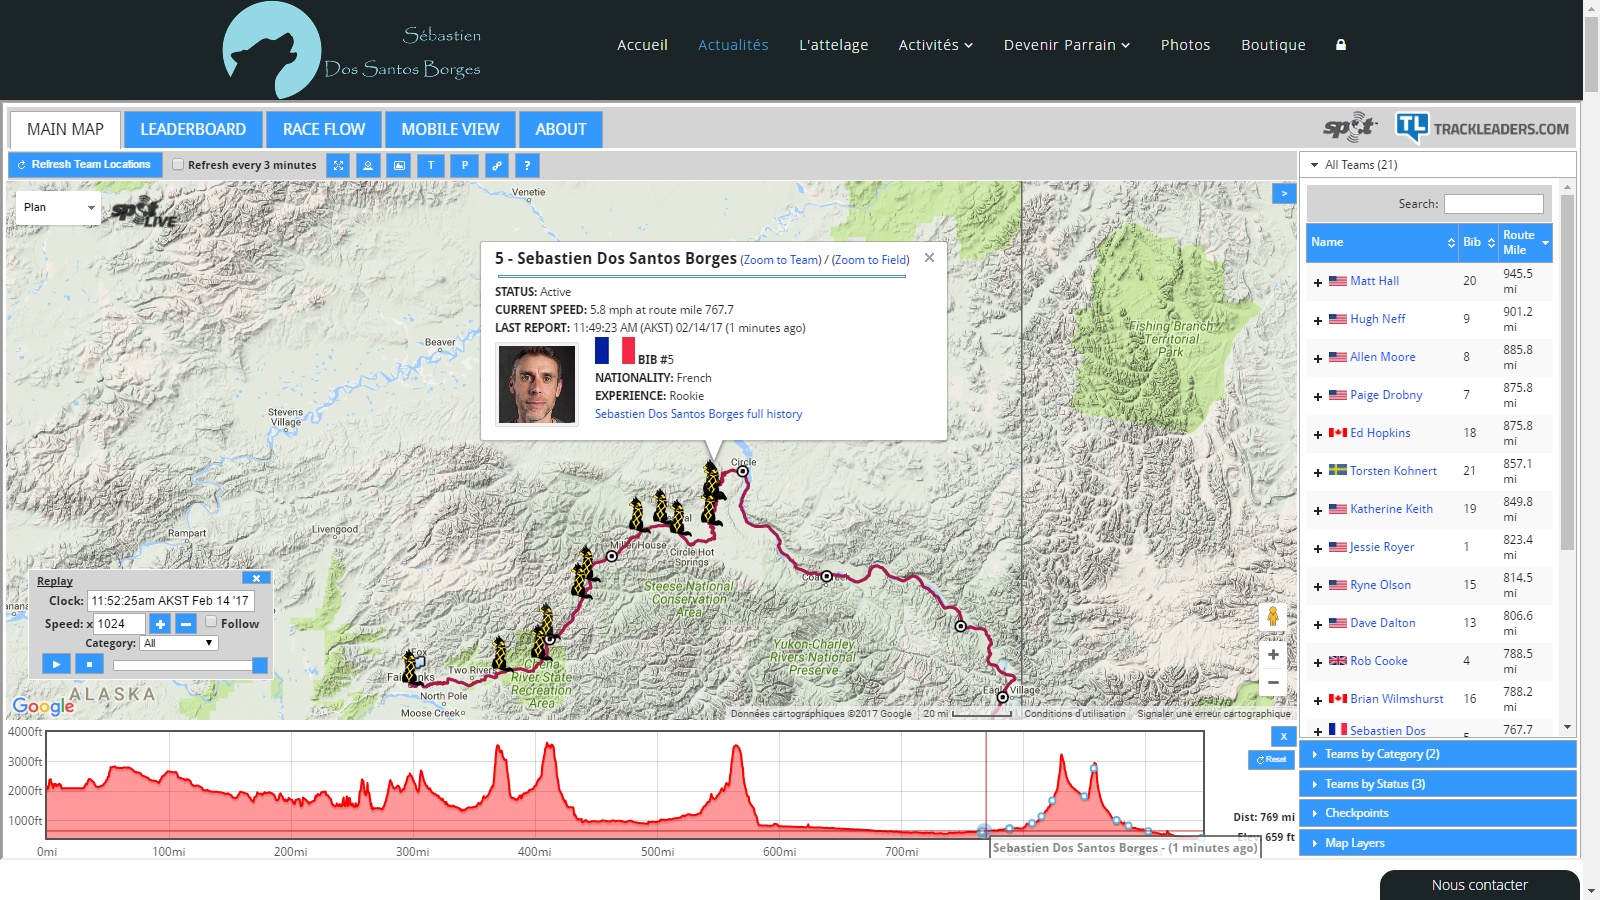Click the image/photo icon in map toolbar
This screenshot has height=900, width=1600.
coord(399,165)
